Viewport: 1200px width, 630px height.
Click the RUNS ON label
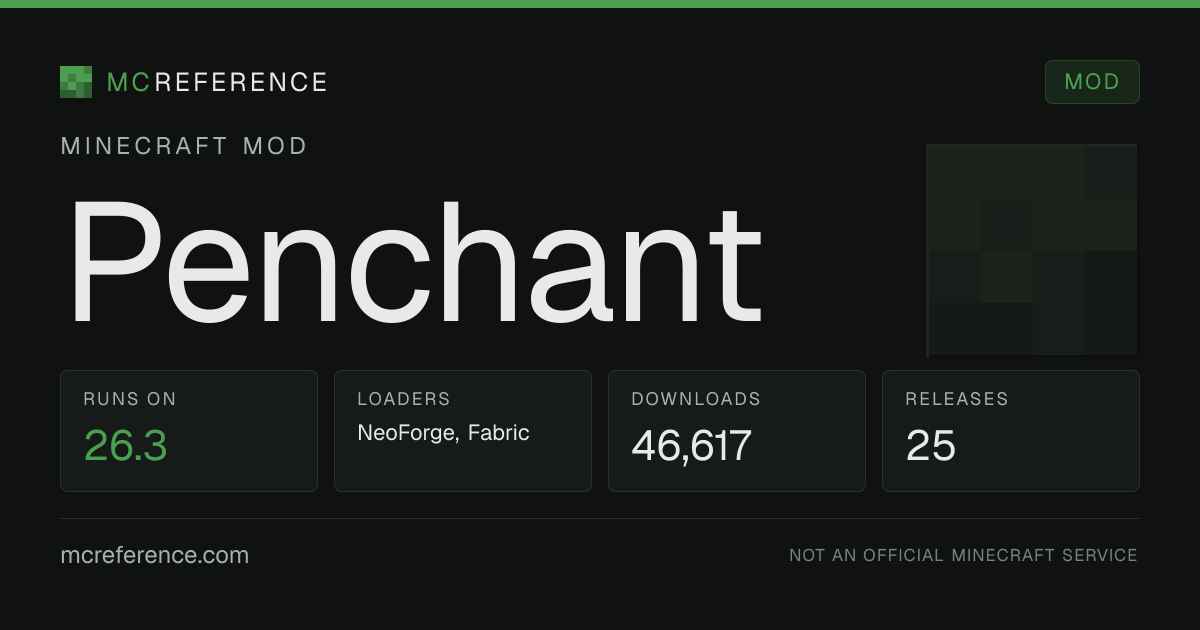[x=130, y=399]
